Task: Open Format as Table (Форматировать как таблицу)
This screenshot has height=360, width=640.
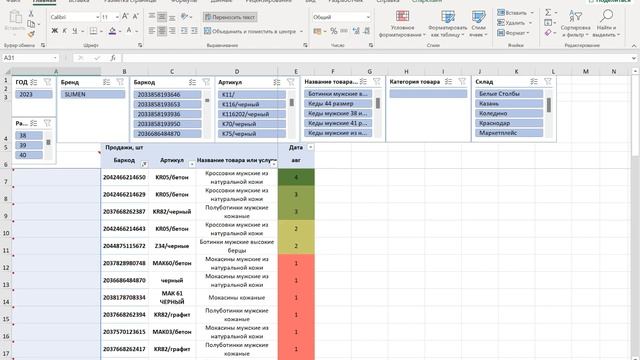Action: pos(447,24)
